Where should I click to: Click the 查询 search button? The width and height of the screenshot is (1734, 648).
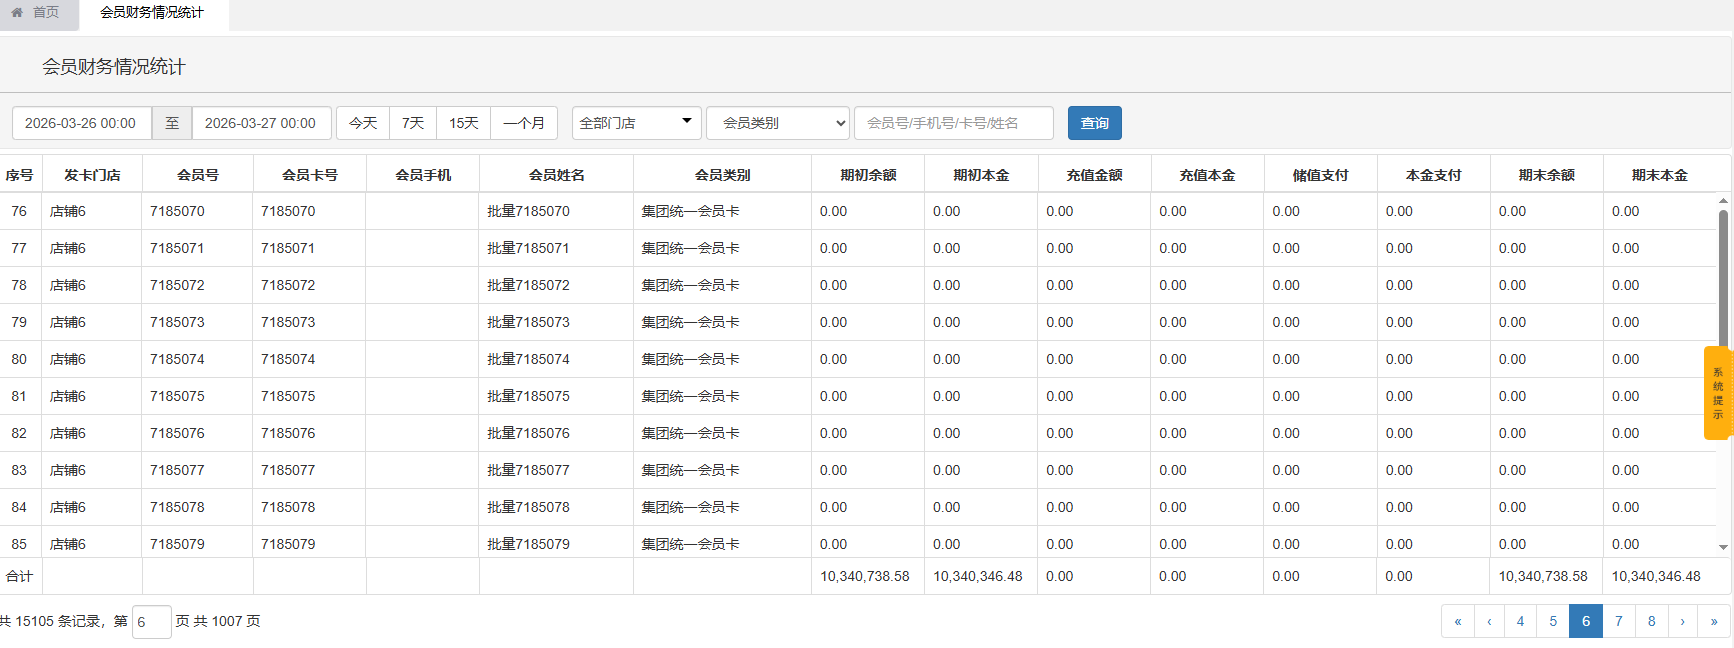[x=1094, y=123]
